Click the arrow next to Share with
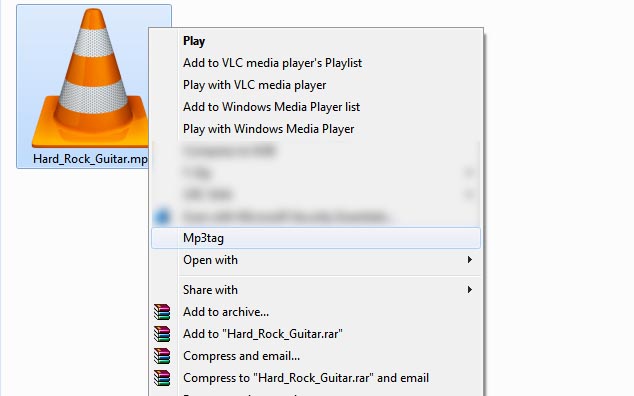 (x=469, y=290)
